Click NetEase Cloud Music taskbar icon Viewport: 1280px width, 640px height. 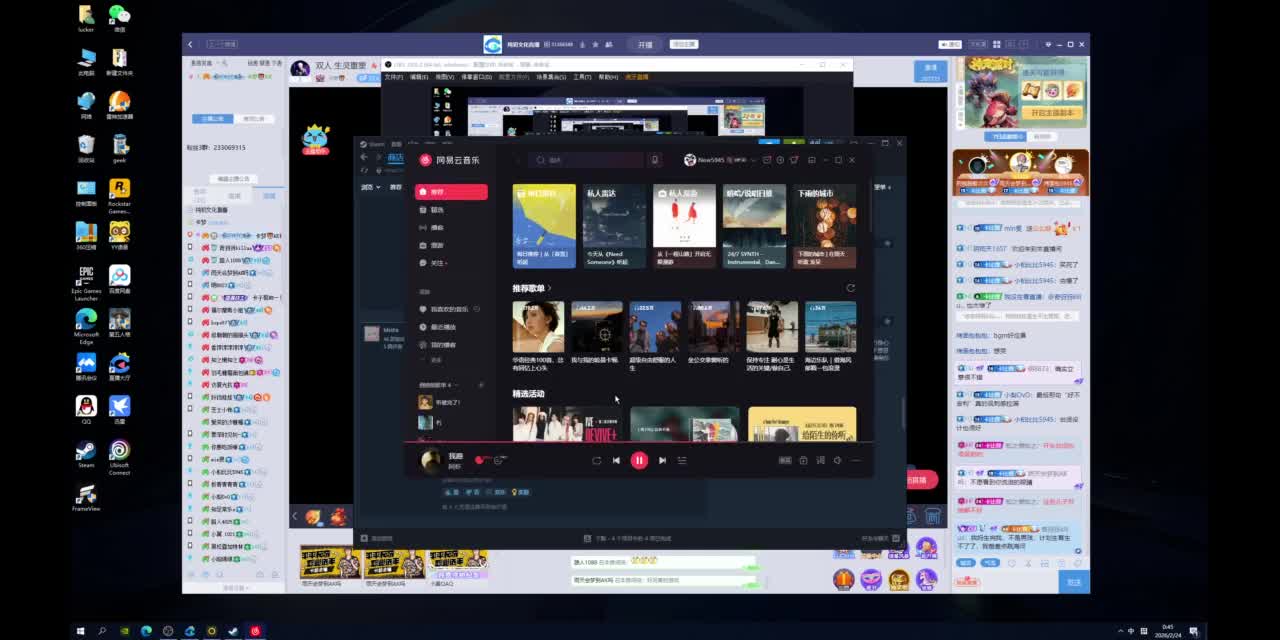click(x=255, y=631)
